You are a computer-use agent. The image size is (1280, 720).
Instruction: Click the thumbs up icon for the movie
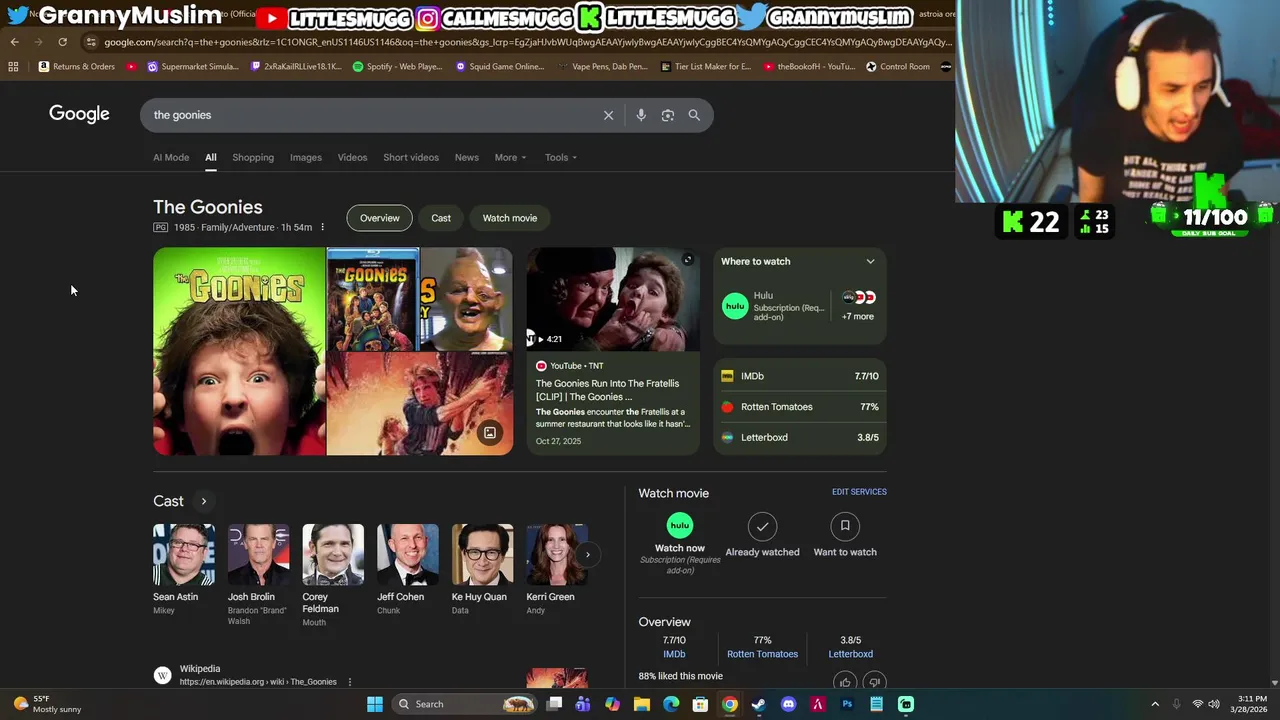[845, 682]
